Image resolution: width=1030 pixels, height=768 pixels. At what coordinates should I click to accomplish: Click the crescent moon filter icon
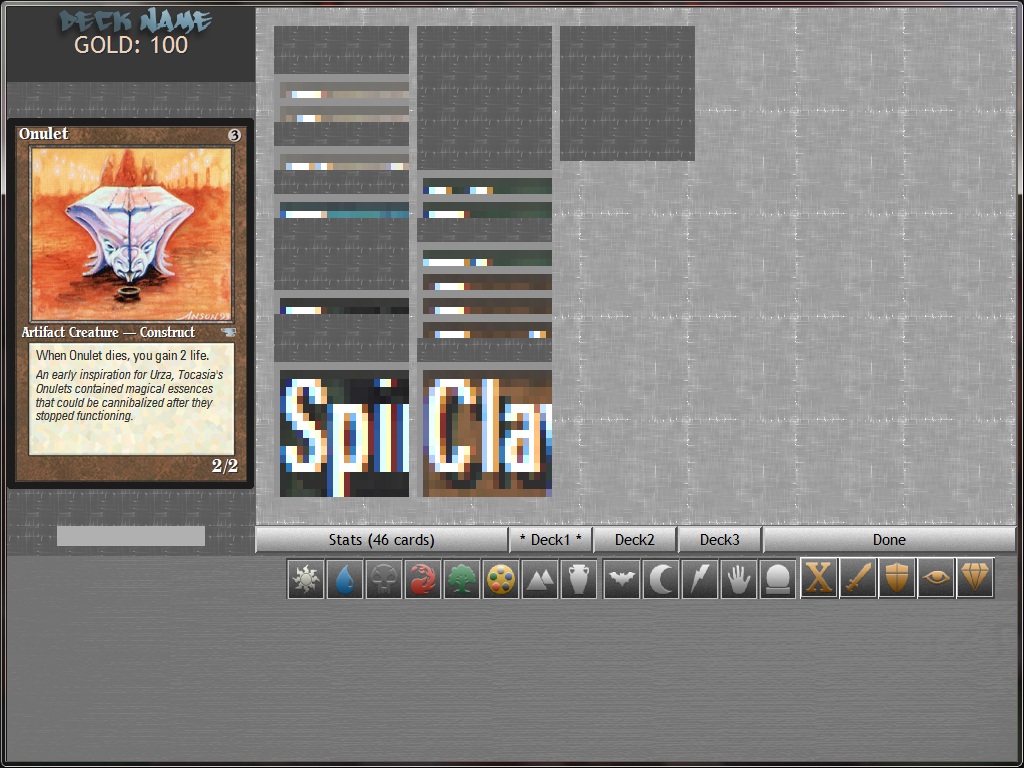pyautogui.click(x=660, y=579)
